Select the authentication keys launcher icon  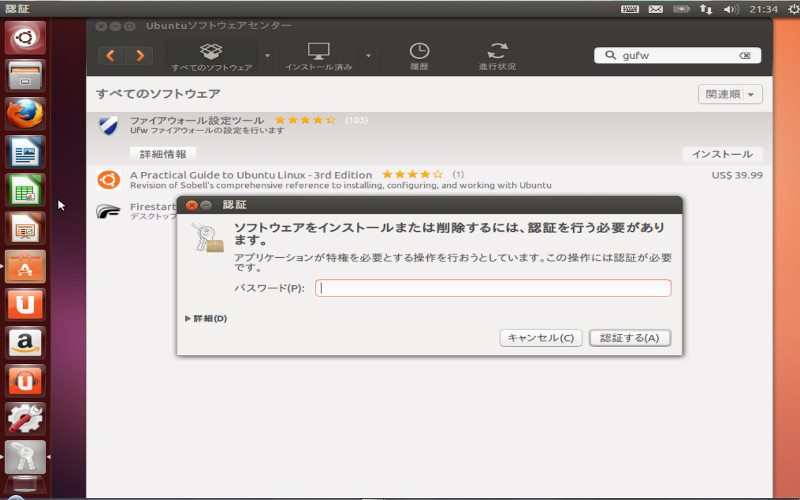pos(25,457)
